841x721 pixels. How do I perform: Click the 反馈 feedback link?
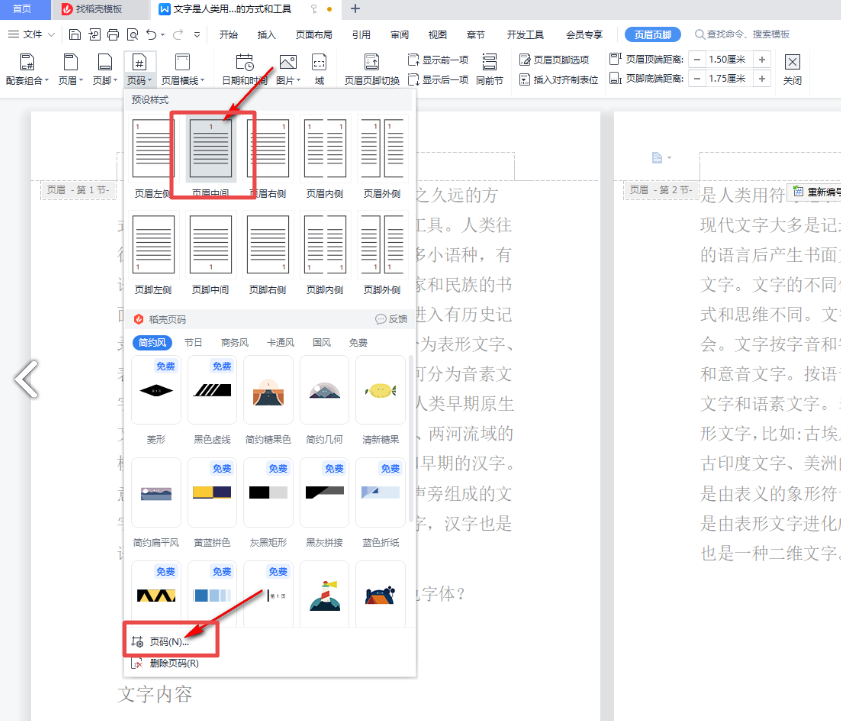(x=392, y=319)
